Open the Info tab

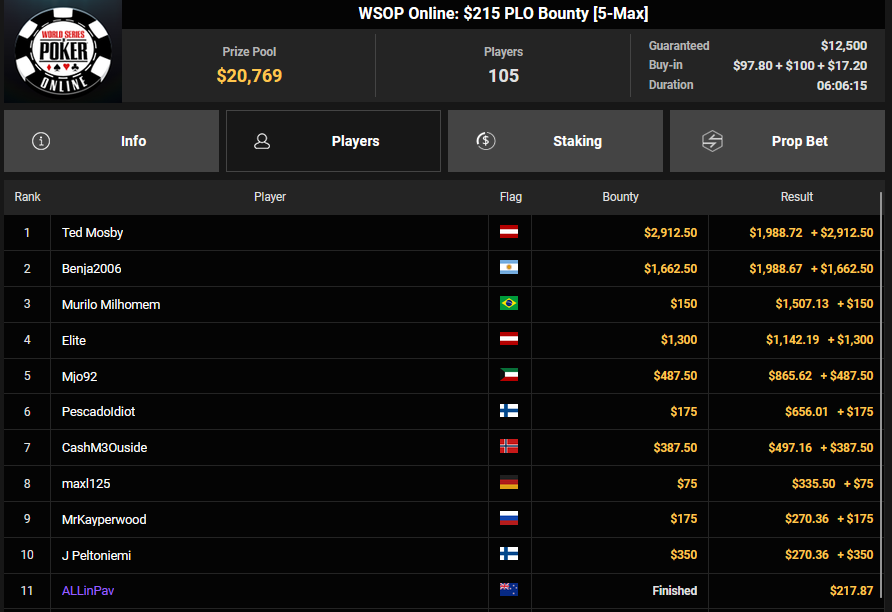(x=112, y=141)
